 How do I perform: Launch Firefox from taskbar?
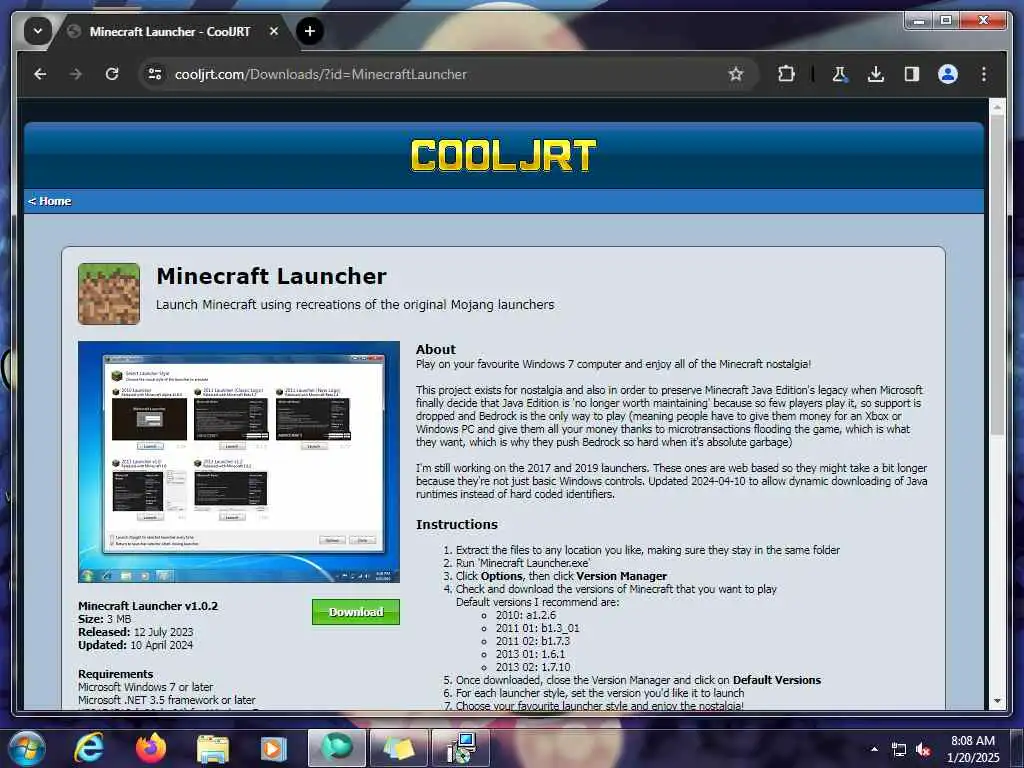point(151,748)
